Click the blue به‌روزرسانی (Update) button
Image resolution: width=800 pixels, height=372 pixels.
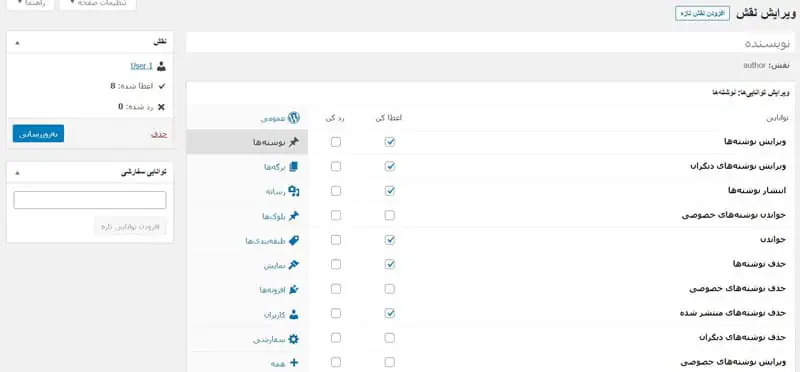pos(39,134)
